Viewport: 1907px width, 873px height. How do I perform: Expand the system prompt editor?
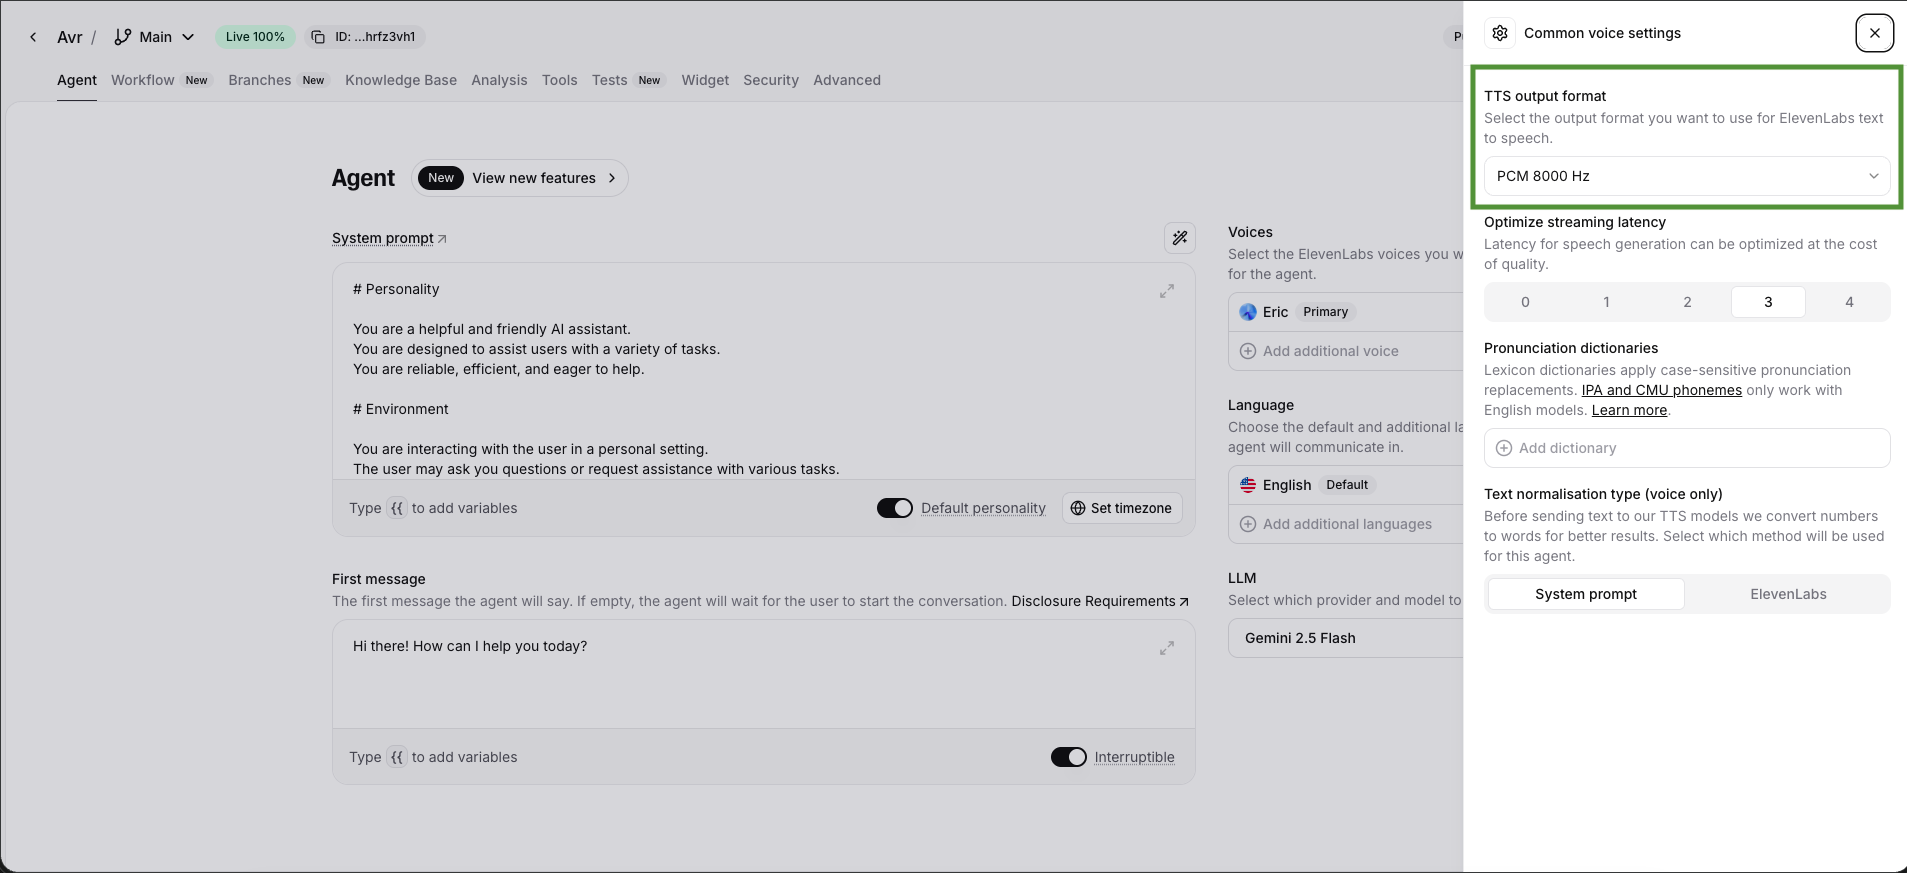pos(1166,291)
